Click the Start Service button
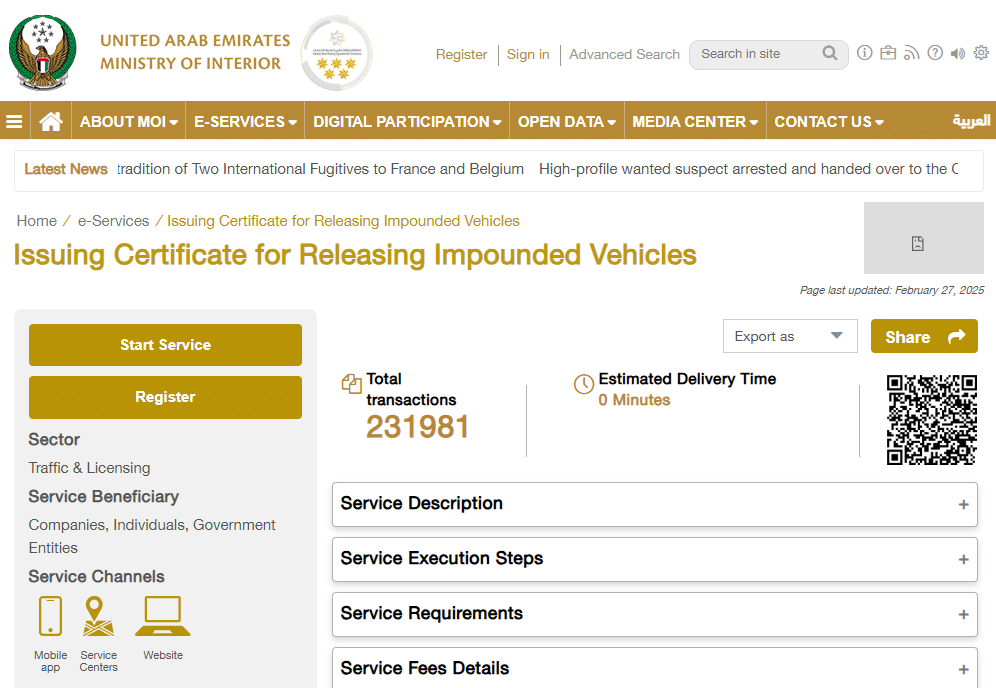The width and height of the screenshot is (996, 688). [165, 345]
